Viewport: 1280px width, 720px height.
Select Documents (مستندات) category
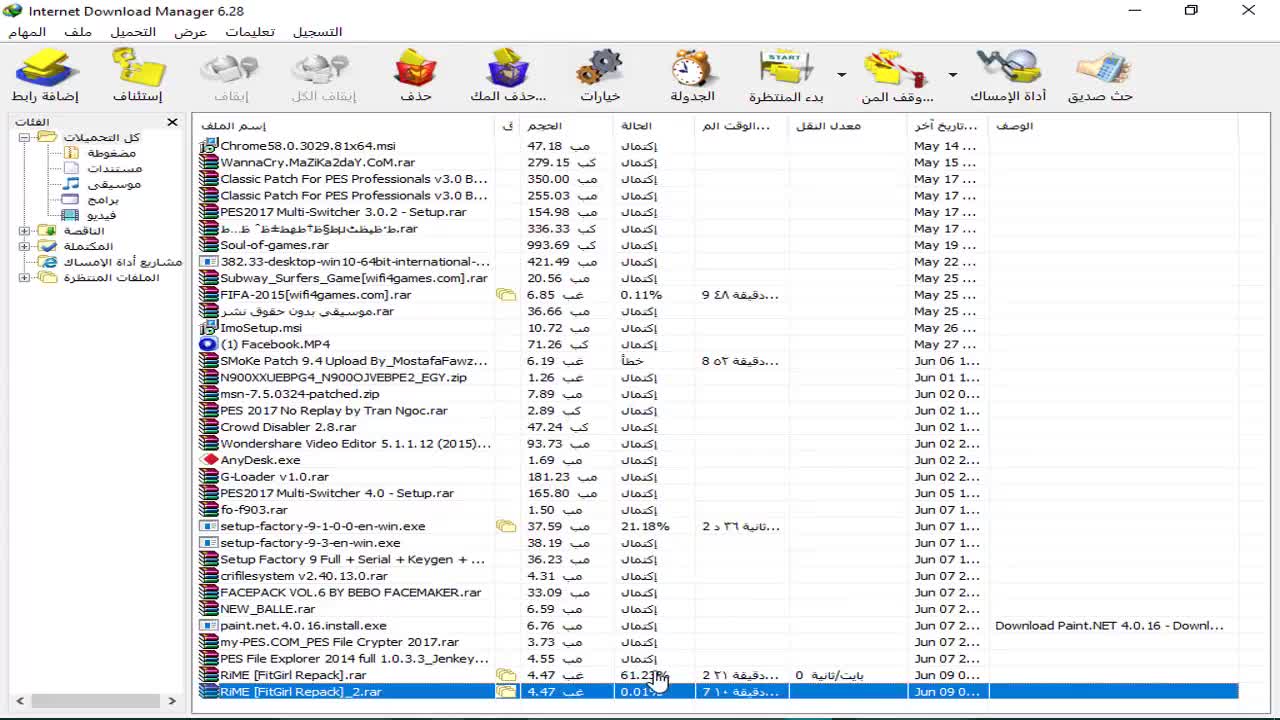115,169
